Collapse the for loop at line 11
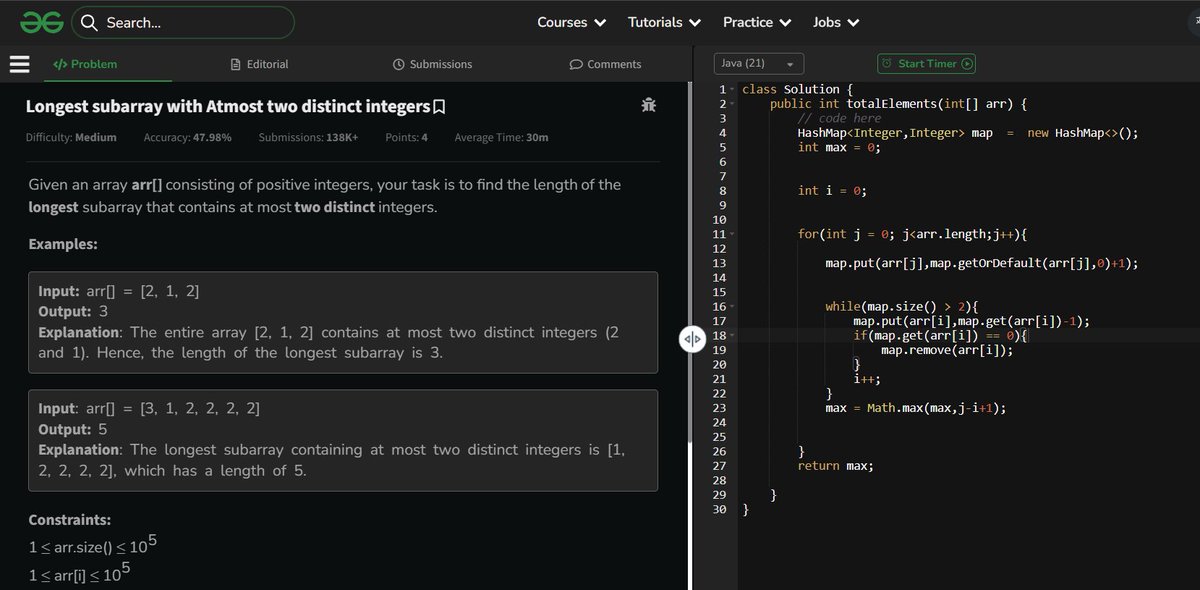The width and height of the screenshot is (1200, 590). (x=733, y=234)
